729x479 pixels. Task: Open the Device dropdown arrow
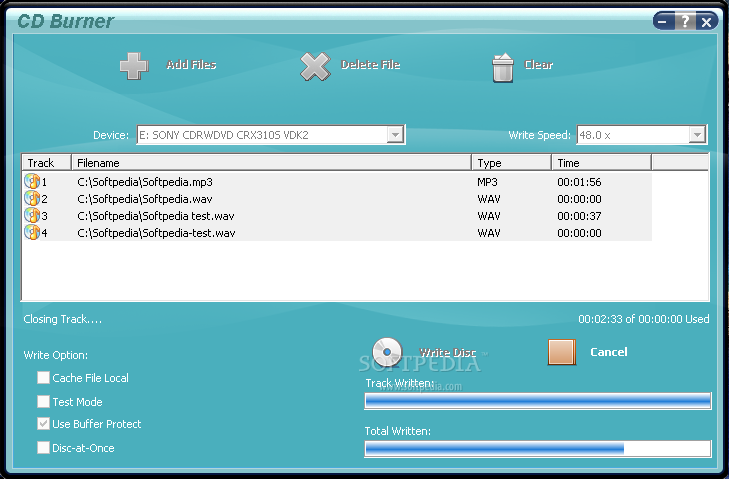[x=395, y=135]
